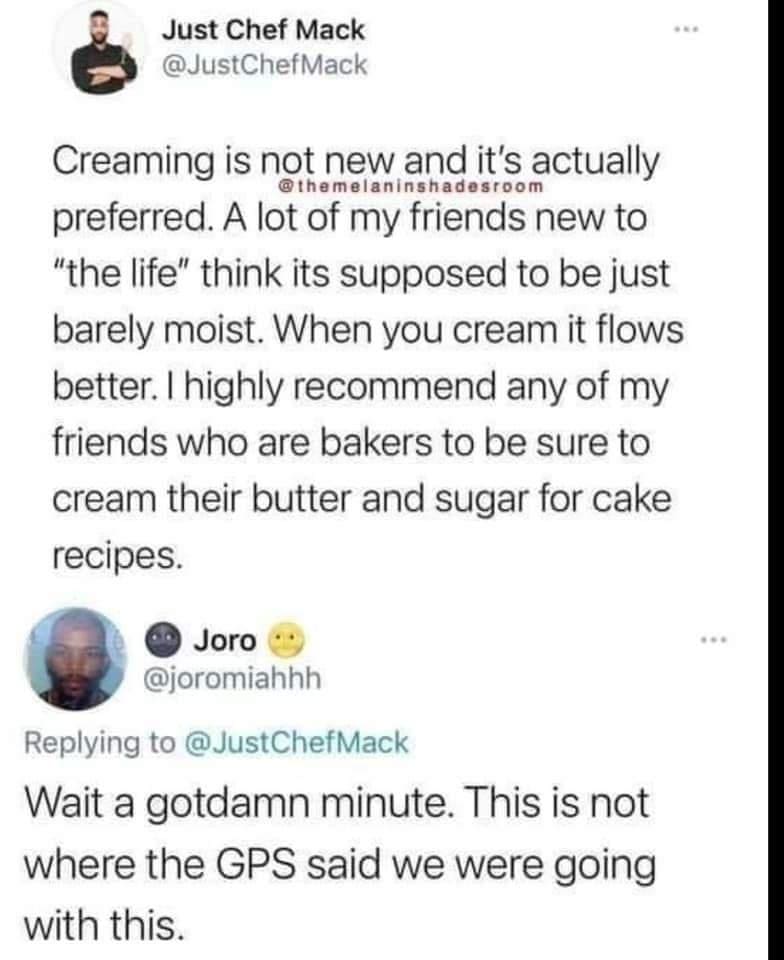
Task: Click the "Just Chef Mack" display name
Action: click(263, 30)
